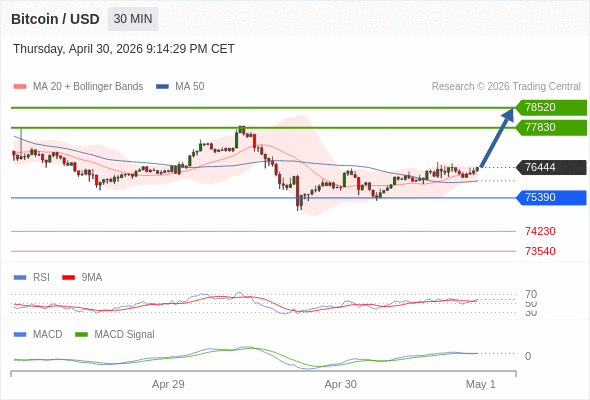Click the blue MACD legend swatch

(x=20, y=335)
